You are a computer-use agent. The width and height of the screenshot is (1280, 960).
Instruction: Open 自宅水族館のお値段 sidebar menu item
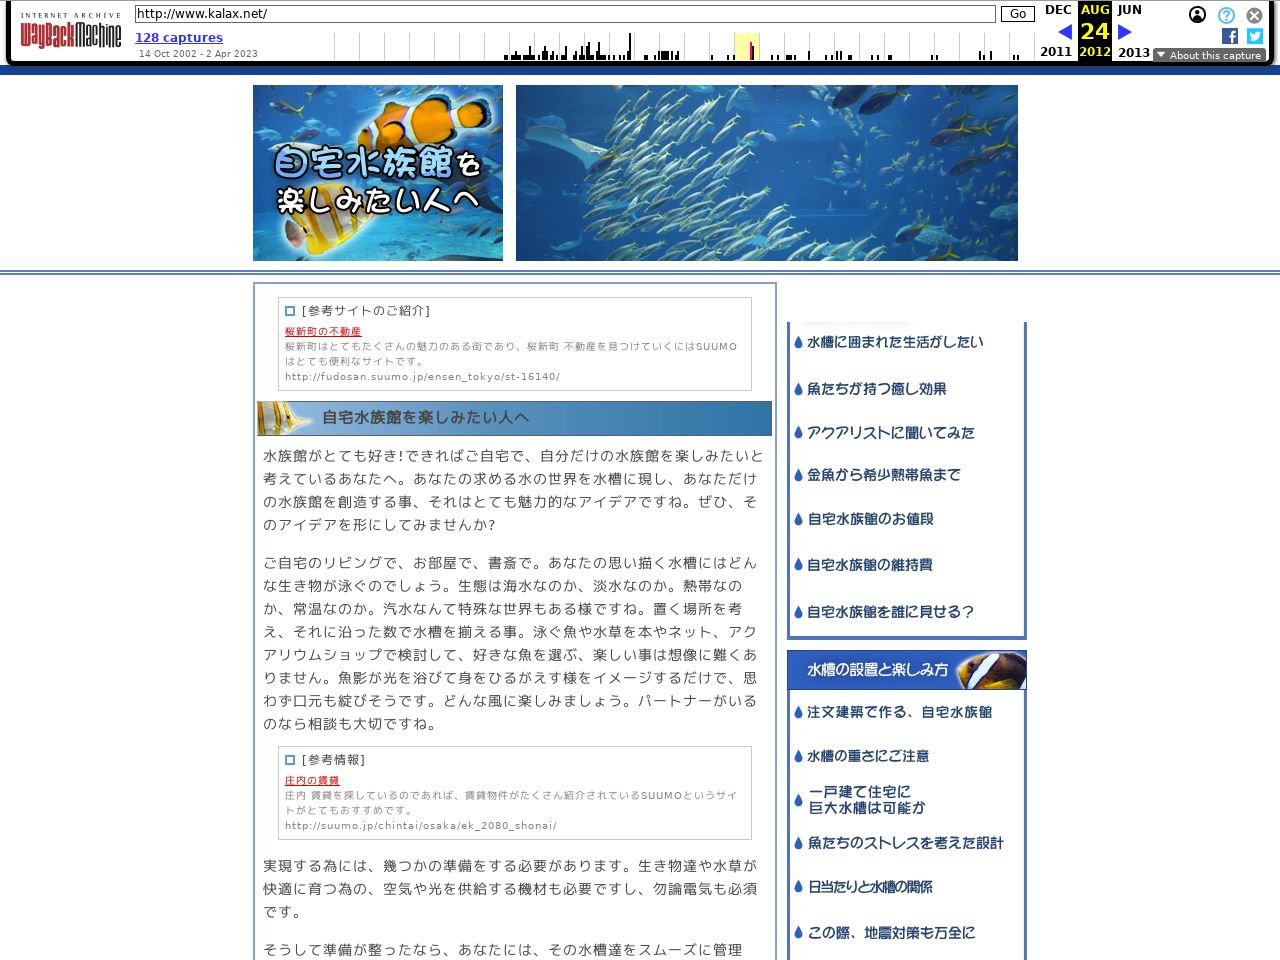point(870,519)
